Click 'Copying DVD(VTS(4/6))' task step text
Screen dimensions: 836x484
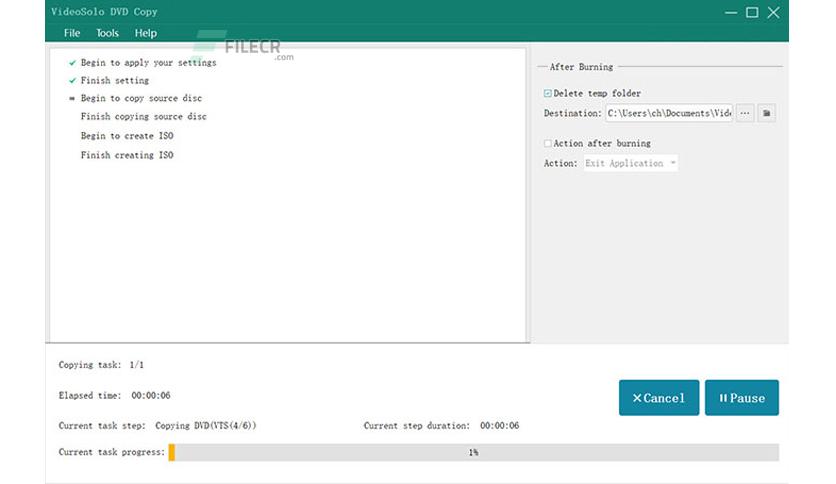click(x=206, y=426)
